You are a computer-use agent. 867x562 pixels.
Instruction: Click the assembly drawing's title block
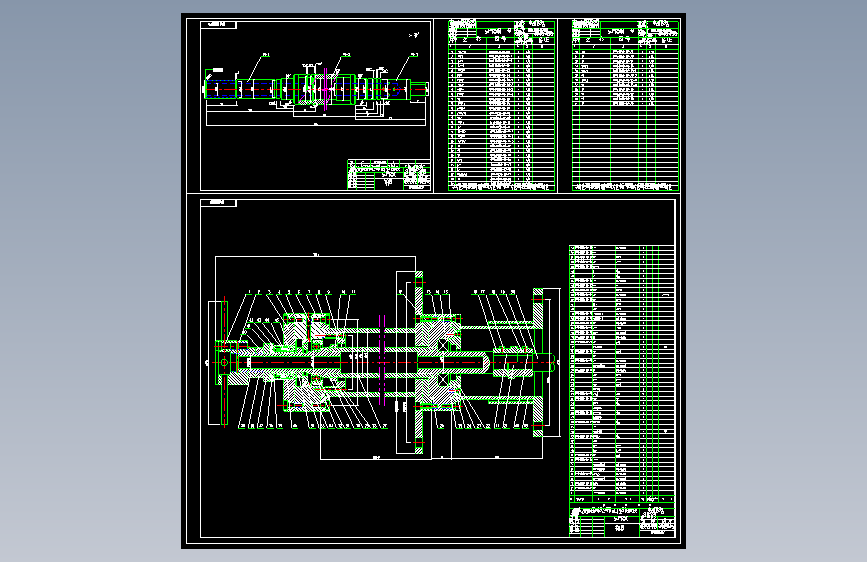[x=621, y=520]
